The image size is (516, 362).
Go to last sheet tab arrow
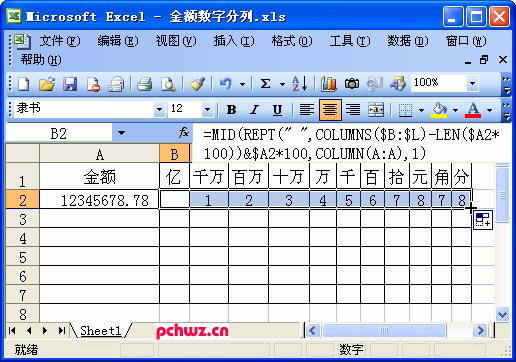click(x=62, y=331)
